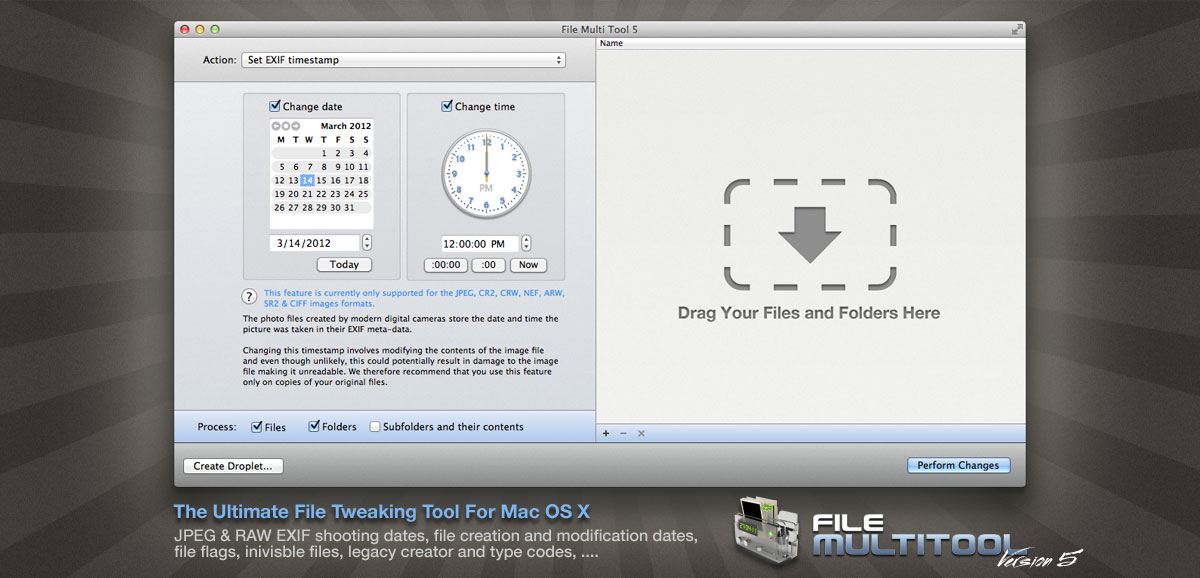Click the :00 seconds reset button
Screen dimensions: 1200x578
pyautogui.click(x=489, y=265)
